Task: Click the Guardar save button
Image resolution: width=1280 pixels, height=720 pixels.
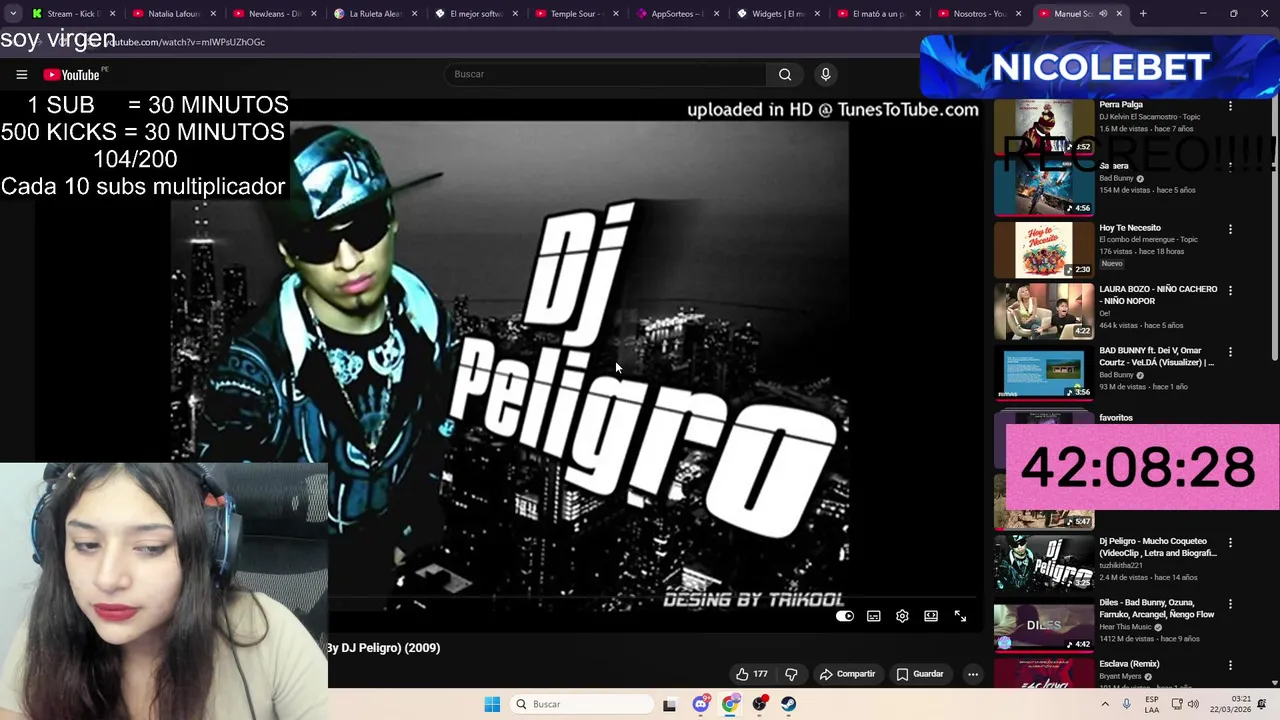Action: [920, 674]
